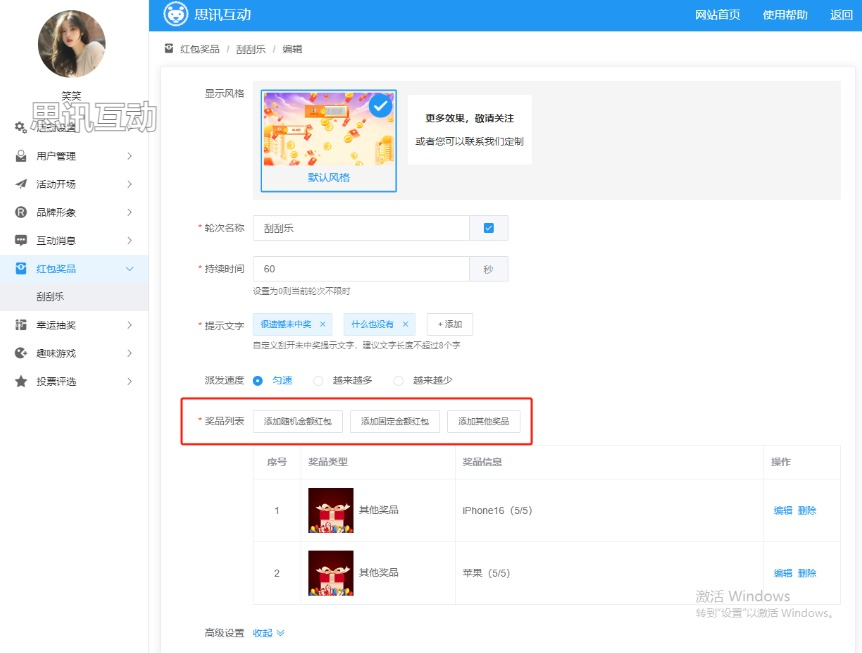Click the 很遗憾未中奖 hint tag
The height and width of the screenshot is (653, 862).
(x=293, y=324)
